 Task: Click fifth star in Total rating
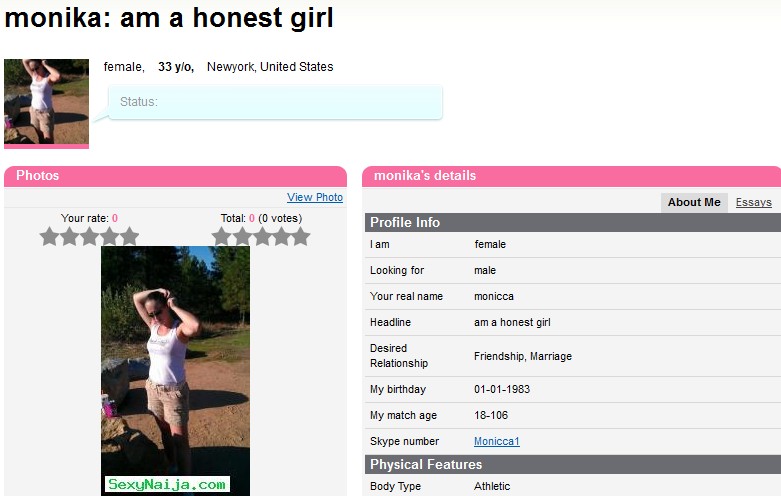tap(301, 237)
